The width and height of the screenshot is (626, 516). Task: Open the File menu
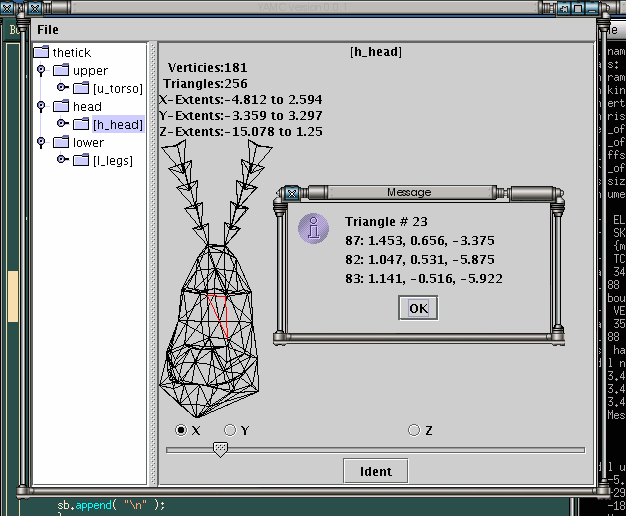[48, 30]
